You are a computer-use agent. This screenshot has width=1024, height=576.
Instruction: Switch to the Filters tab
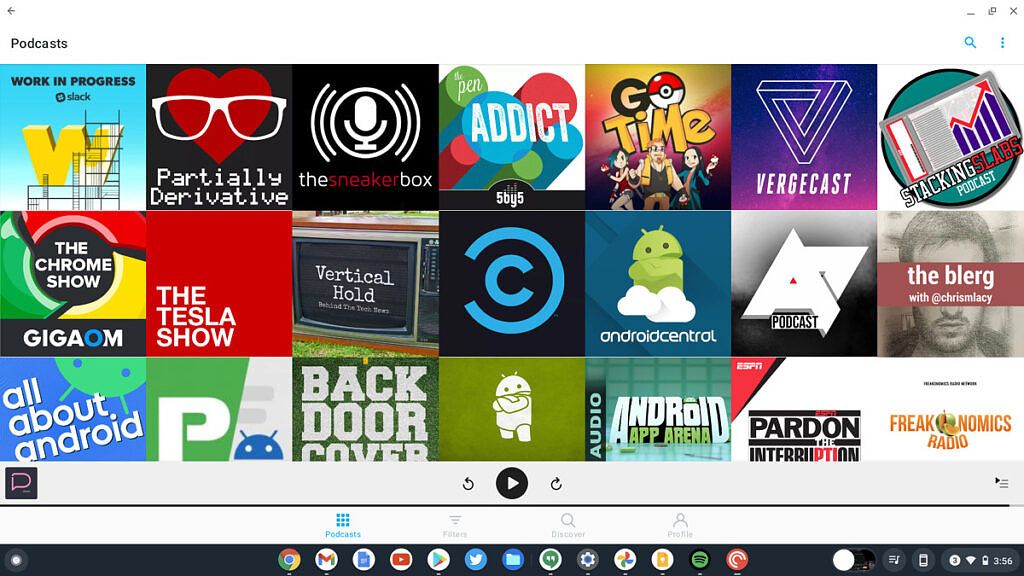click(x=455, y=524)
